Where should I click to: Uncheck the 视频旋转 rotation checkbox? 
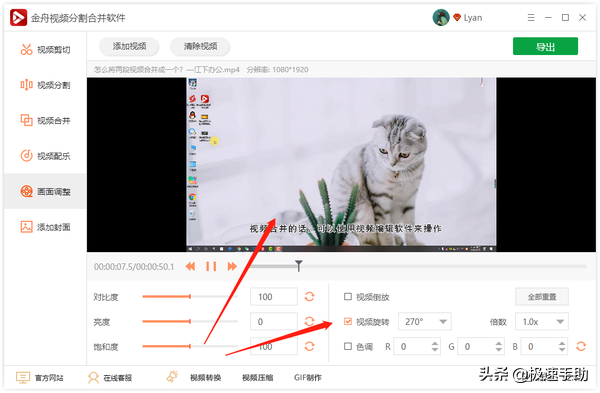(x=348, y=321)
